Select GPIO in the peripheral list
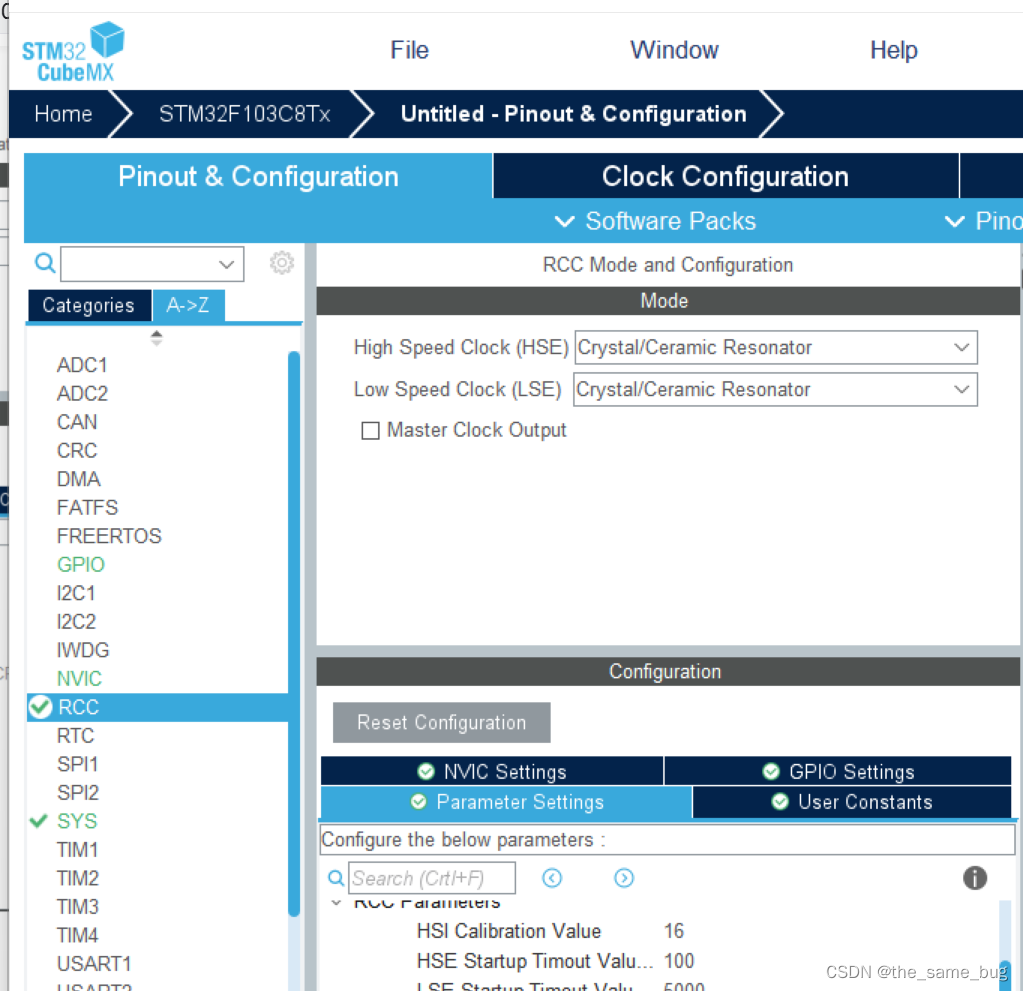 pyautogui.click(x=81, y=564)
